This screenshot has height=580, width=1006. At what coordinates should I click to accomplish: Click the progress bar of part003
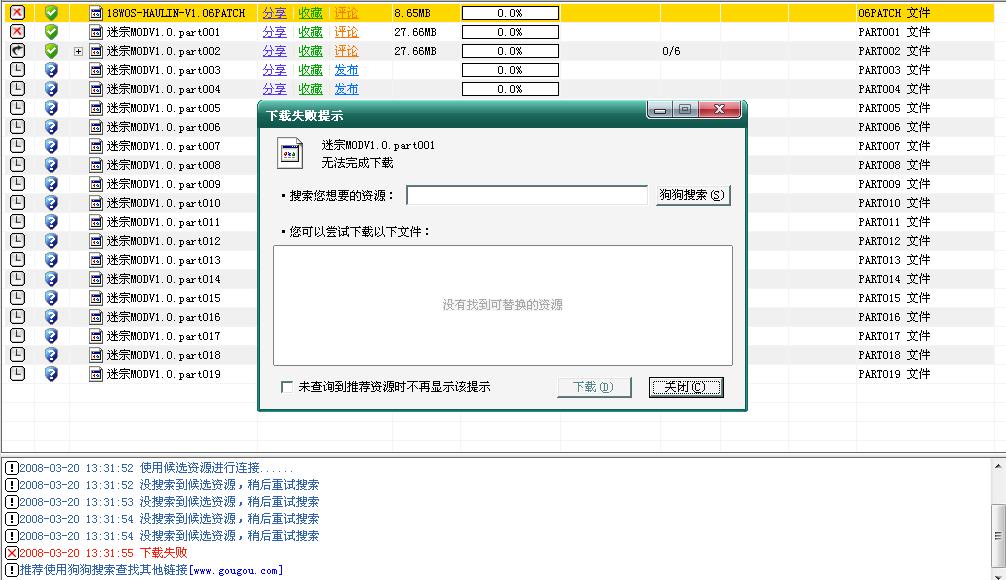tap(510, 70)
